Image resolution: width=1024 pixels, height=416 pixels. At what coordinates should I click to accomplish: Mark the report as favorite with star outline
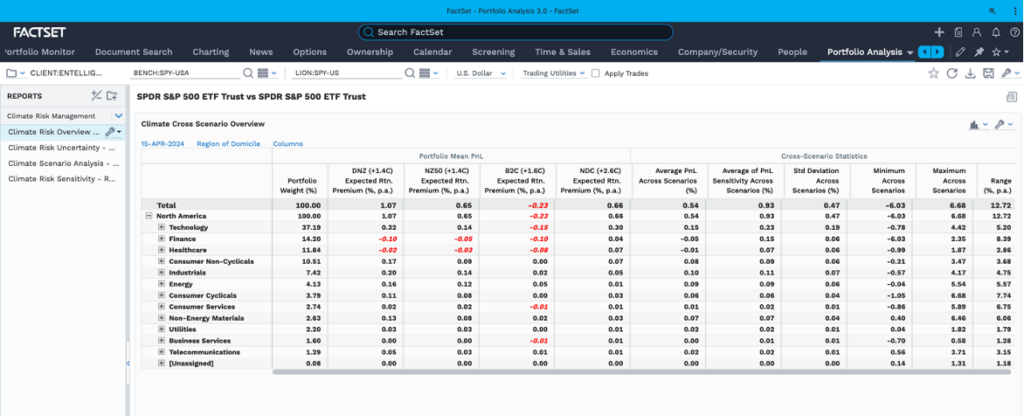click(x=934, y=73)
